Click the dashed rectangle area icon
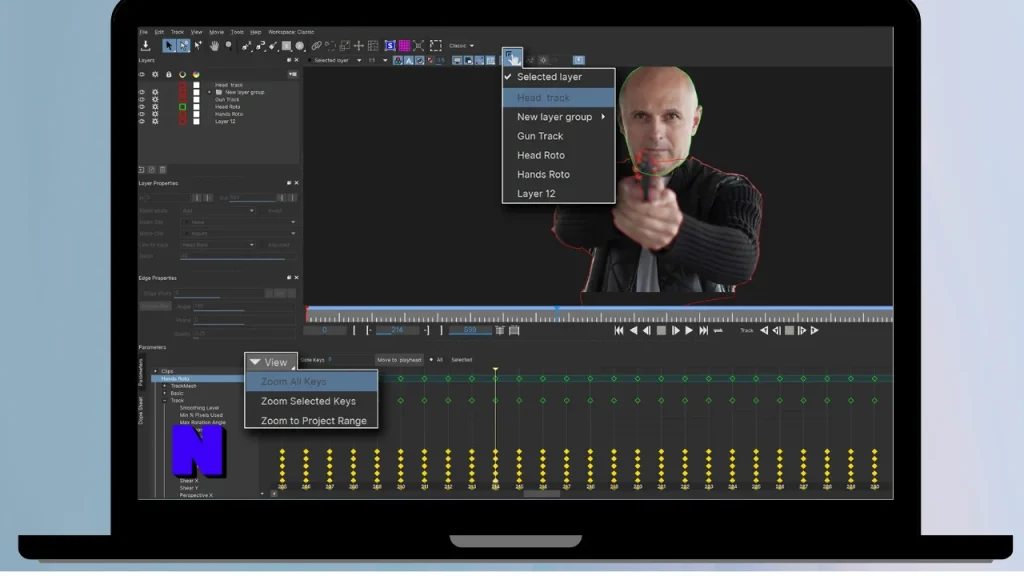This screenshot has height=576, width=1024. [x=436, y=46]
